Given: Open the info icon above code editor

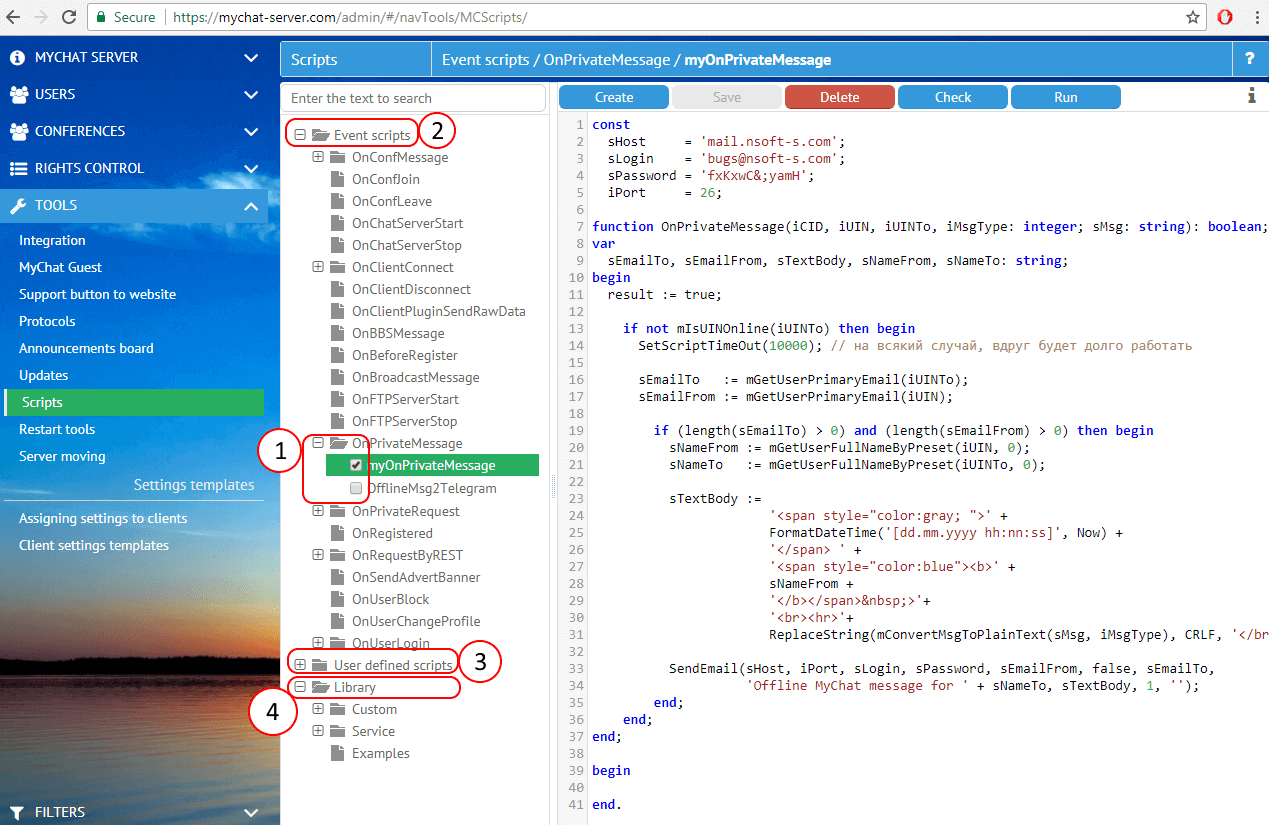Looking at the screenshot, I should pyautogui.click(x=1251, y=96).
